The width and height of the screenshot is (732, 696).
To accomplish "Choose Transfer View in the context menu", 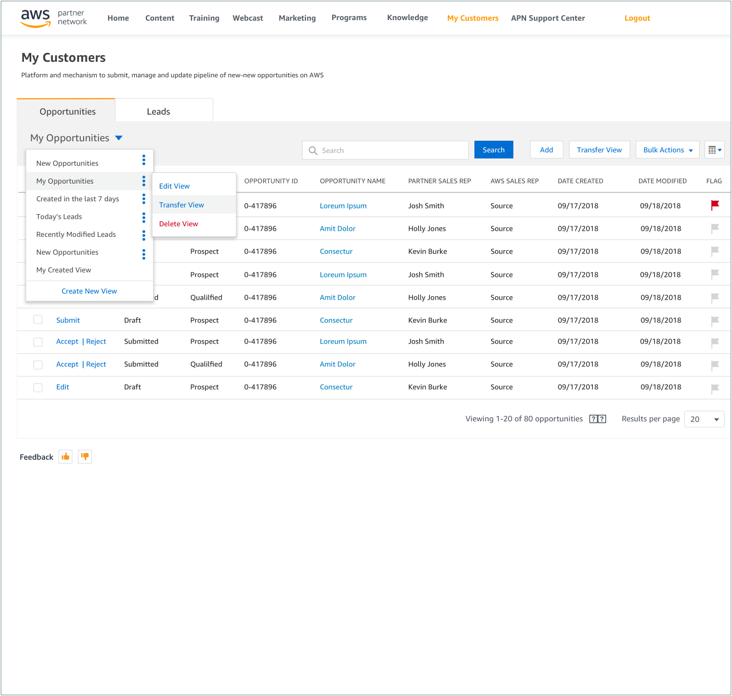I will point(181,205).
